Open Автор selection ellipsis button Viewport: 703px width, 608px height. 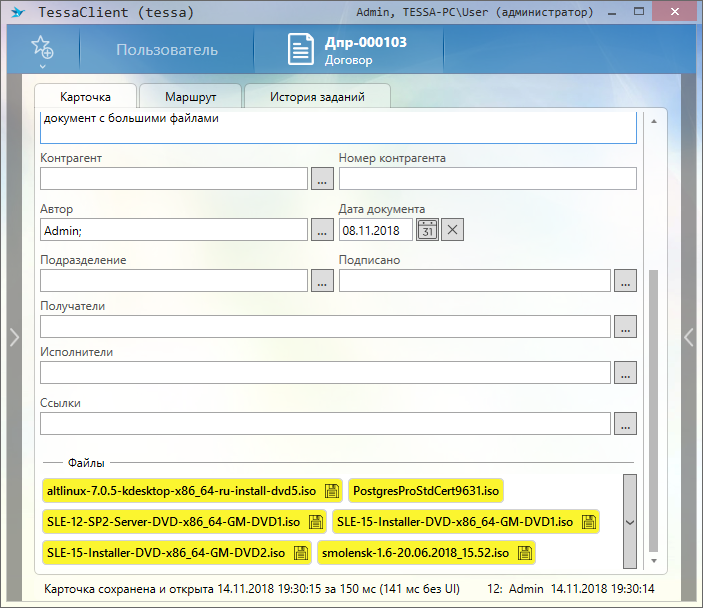pyautogui.click(x=322, y=230)
